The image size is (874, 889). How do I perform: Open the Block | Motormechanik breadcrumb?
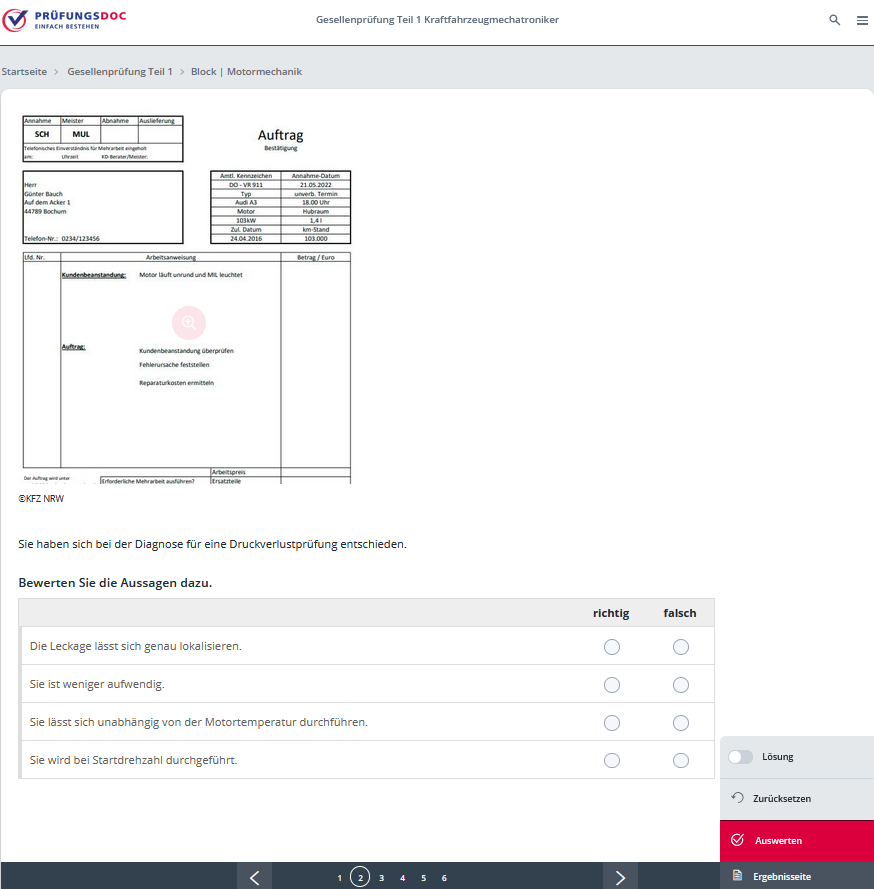click(x=246, y=72)
